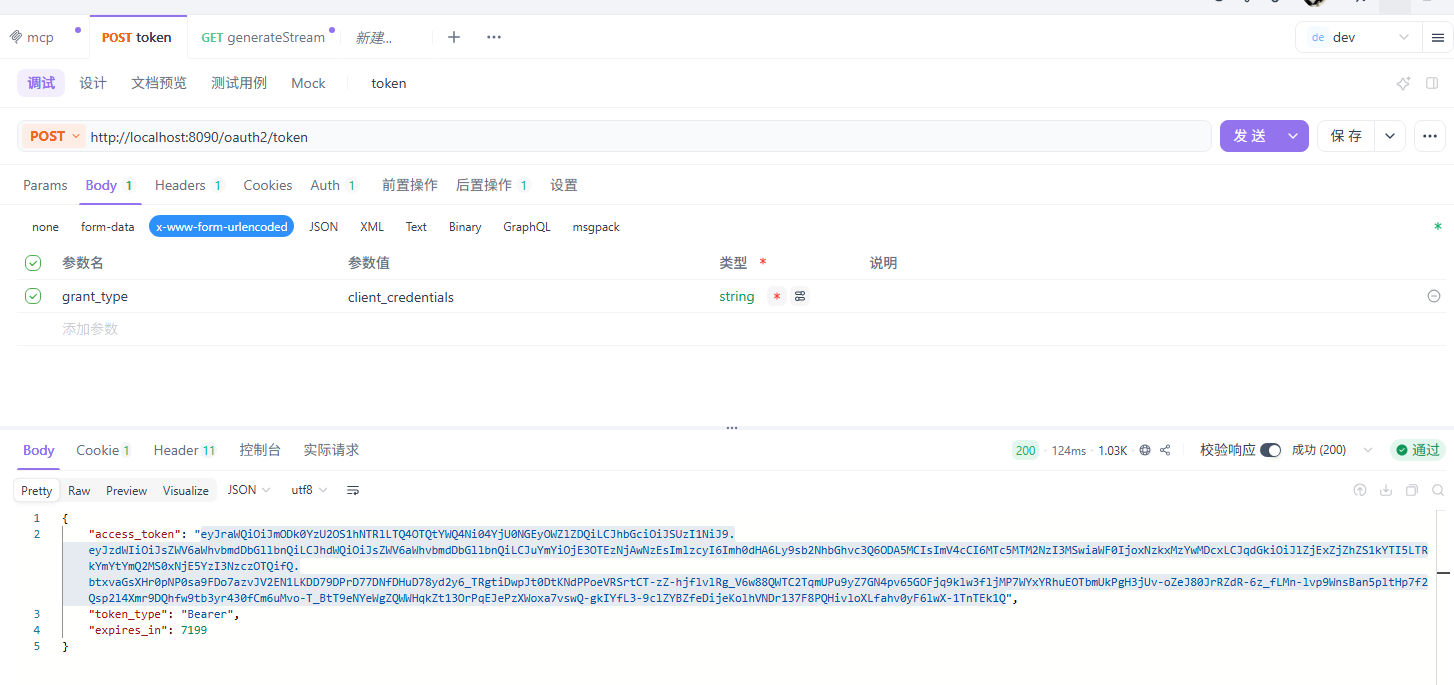Image resolution: width=1454 pixels, height=685 pixels.
Task: Select the x-www-form-urlencoded body type
Action: [x=222, y=227]
